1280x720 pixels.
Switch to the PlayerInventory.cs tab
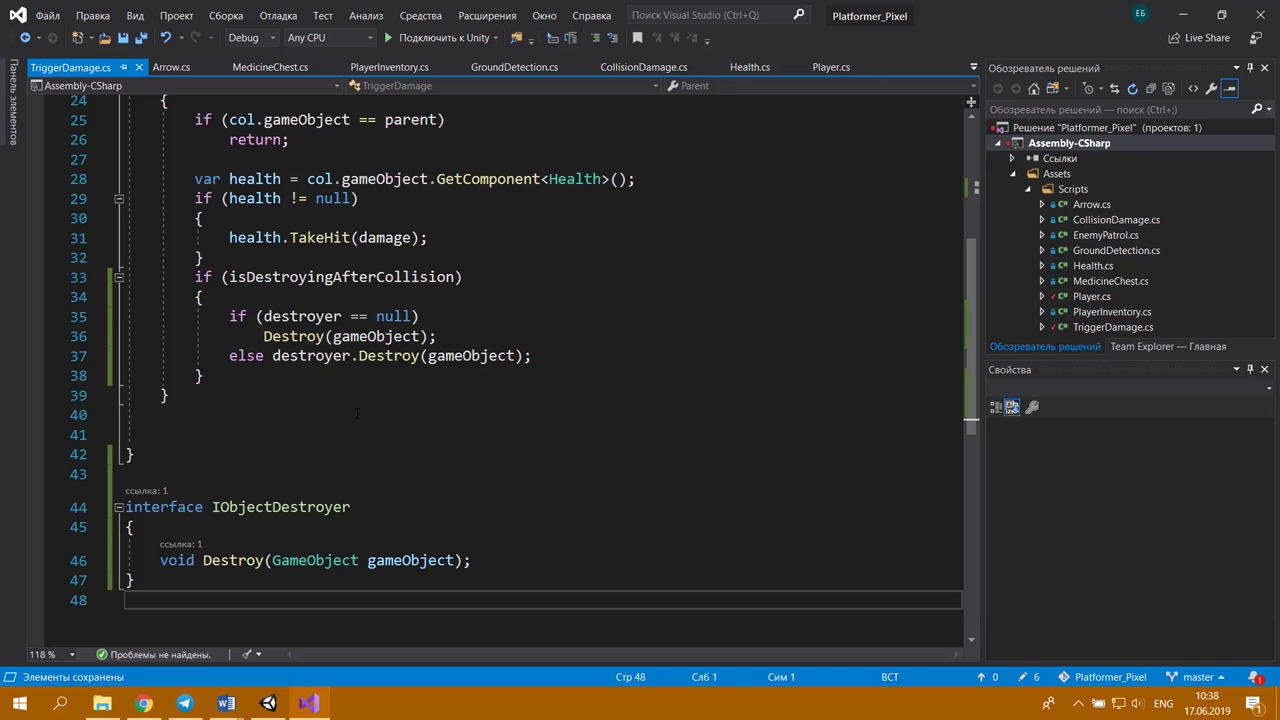click(389, 67)
